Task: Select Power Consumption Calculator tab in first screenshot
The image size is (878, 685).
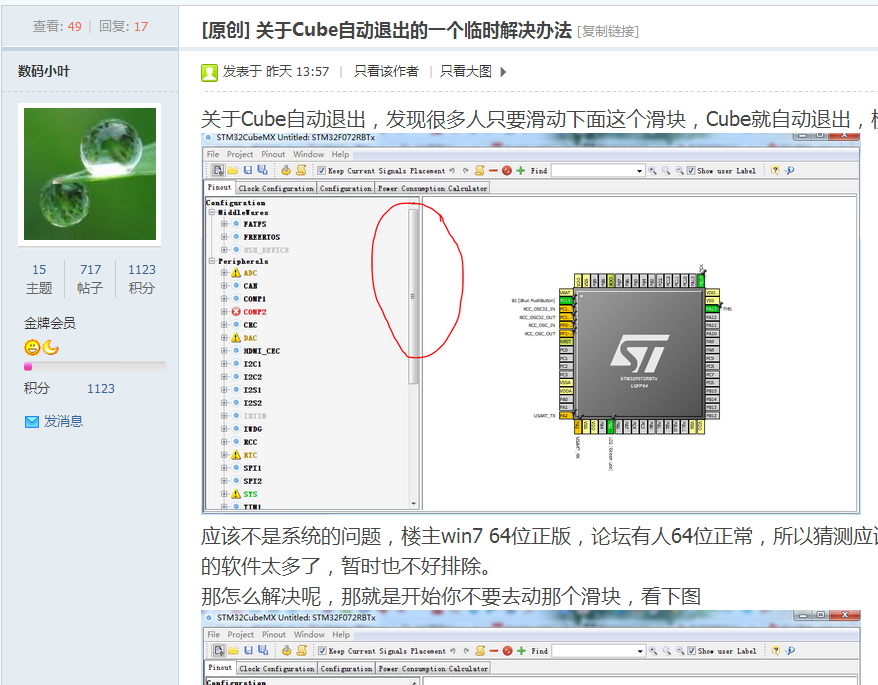Action: click(432, 188)
